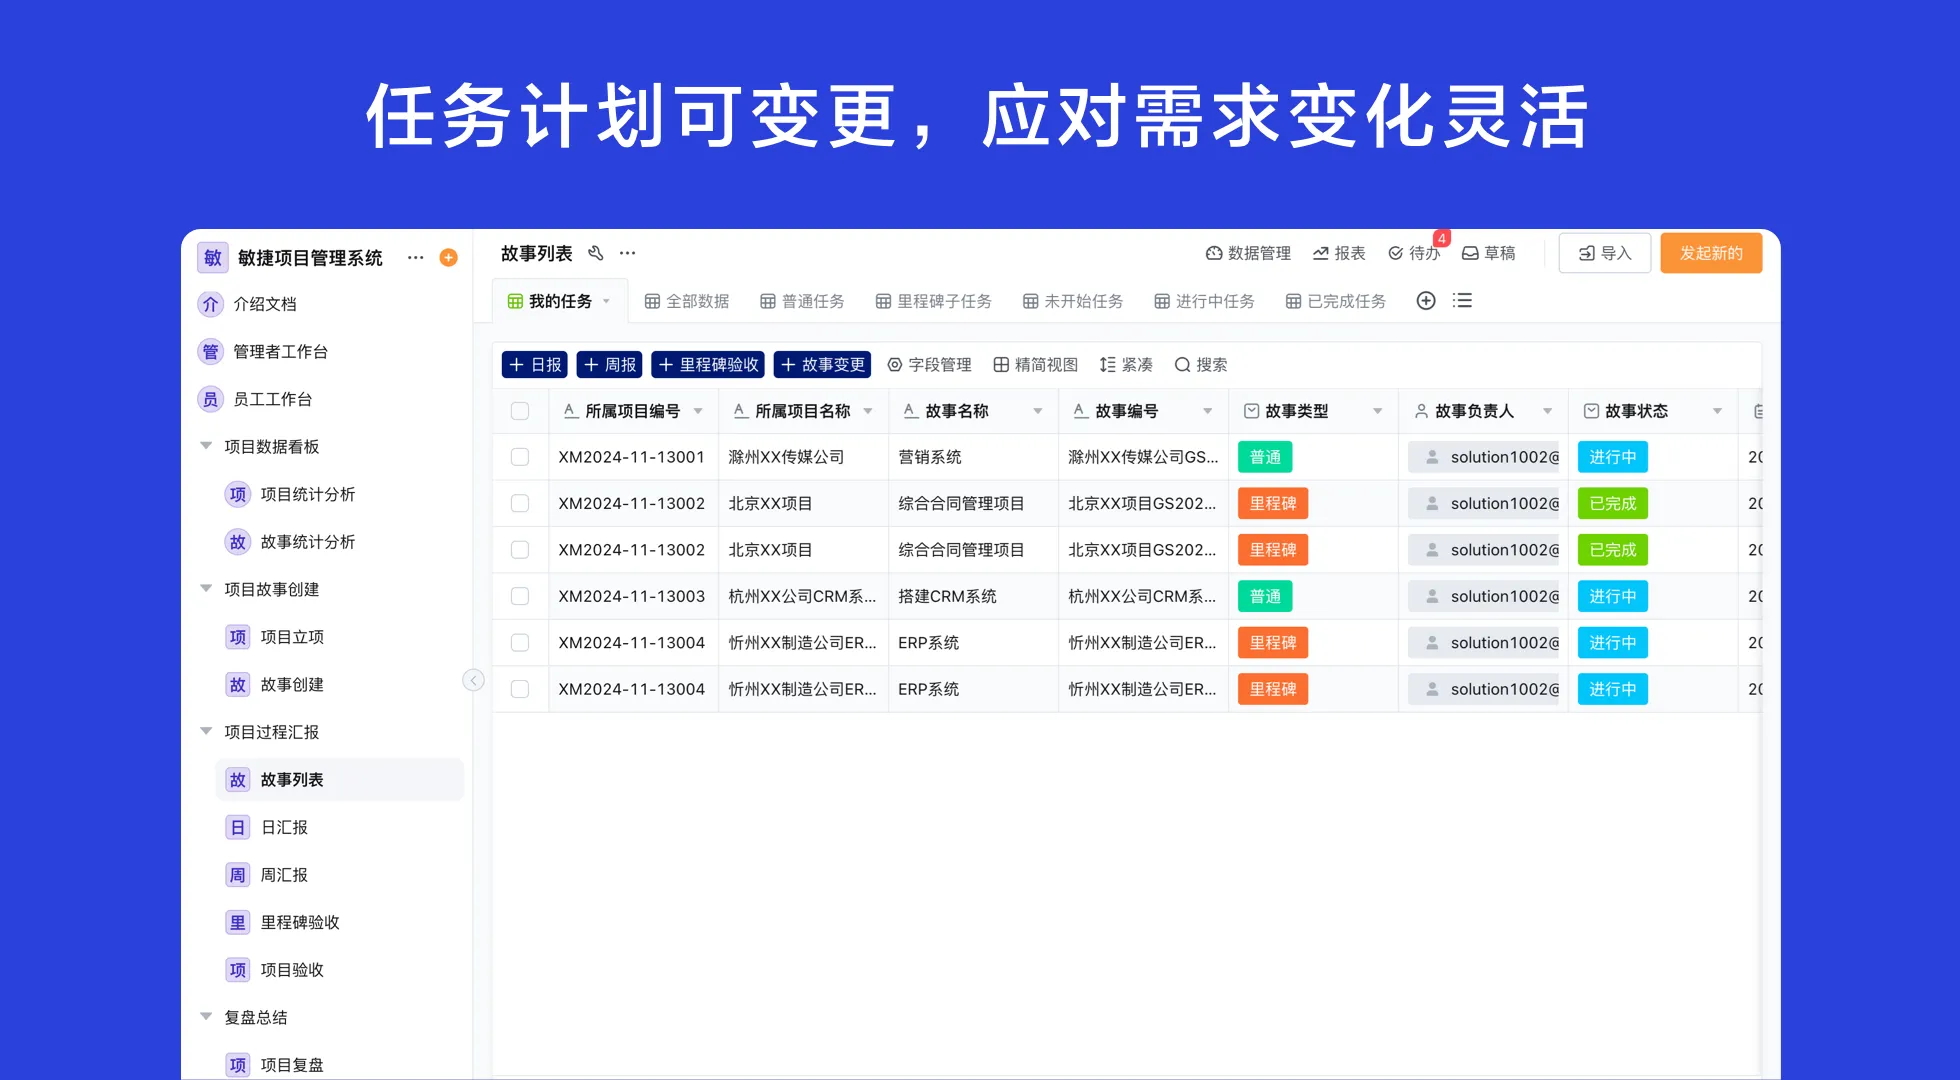Viewport: 1960px width, 1080px height.
Task: Collapse the 项目数据看板 section
Action: 206,446
